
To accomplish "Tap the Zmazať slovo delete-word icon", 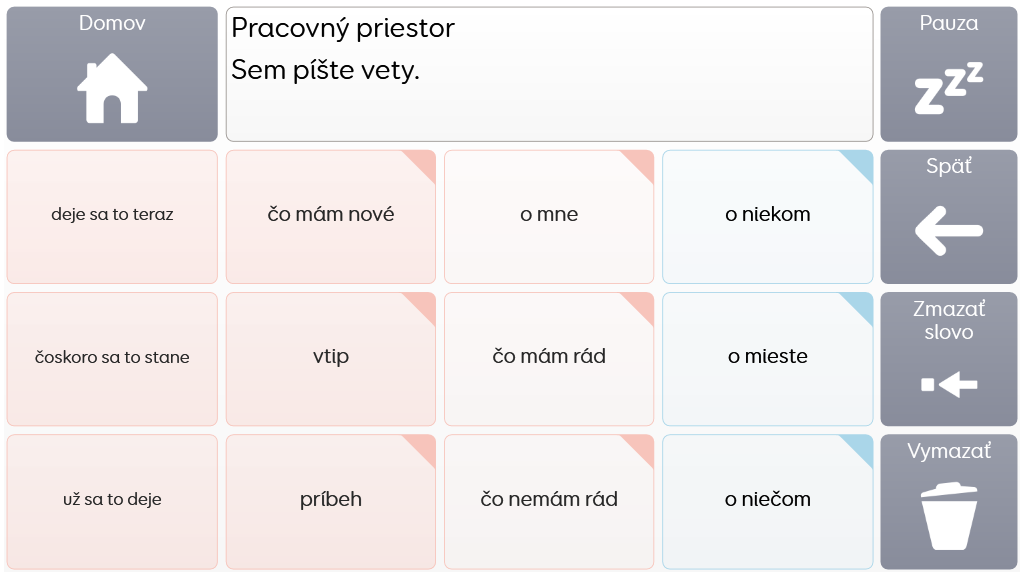I will [x=948, y=384].
